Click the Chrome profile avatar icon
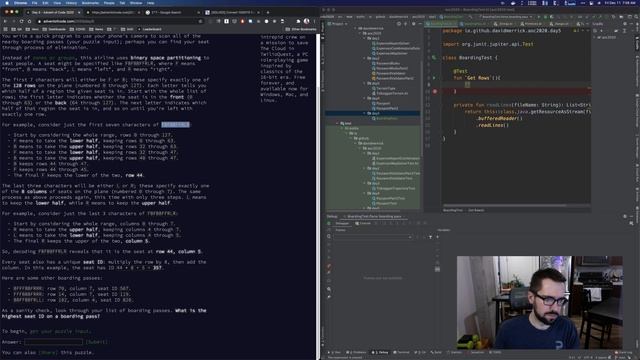The width and height of the screenshot is (640, 360). [x=307, y=21]
